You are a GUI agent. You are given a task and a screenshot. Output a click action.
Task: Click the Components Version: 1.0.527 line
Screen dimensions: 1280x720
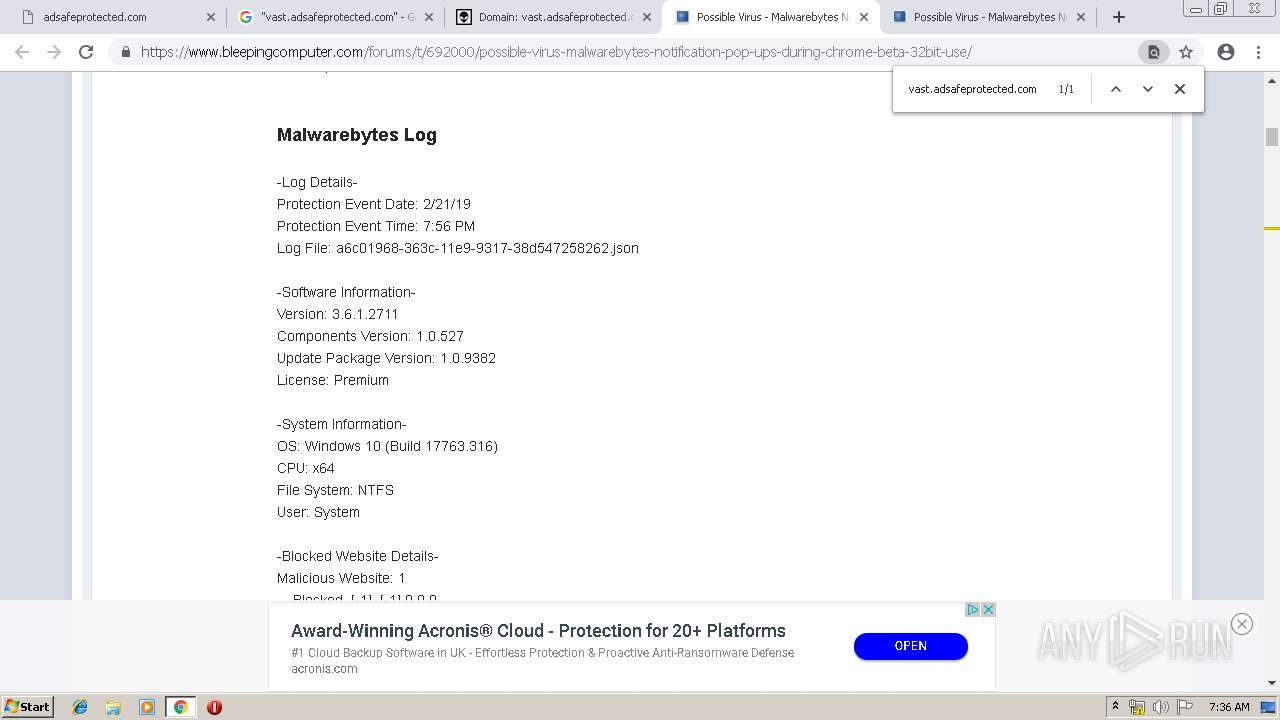(370, 336)
